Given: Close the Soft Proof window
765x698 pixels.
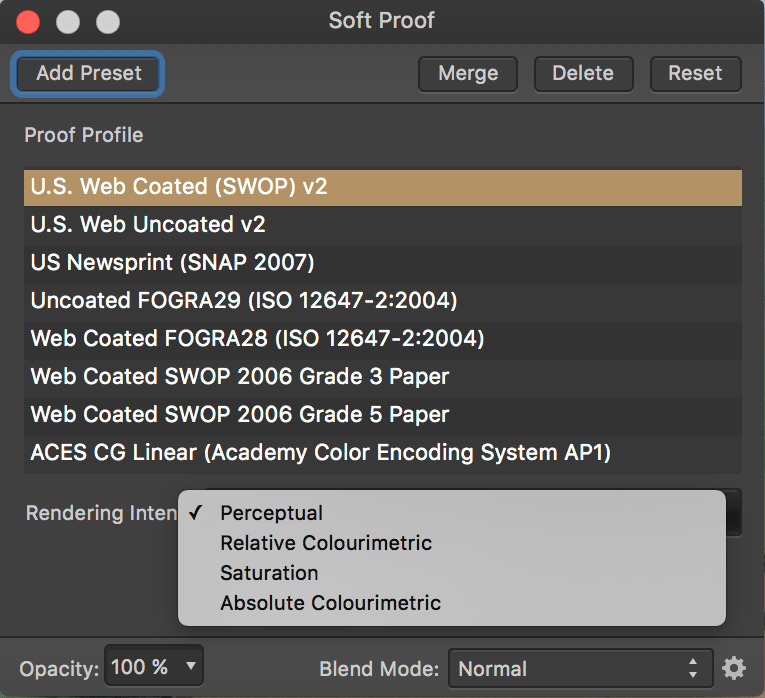Looking at the screenshot, I should coord(28,21).
